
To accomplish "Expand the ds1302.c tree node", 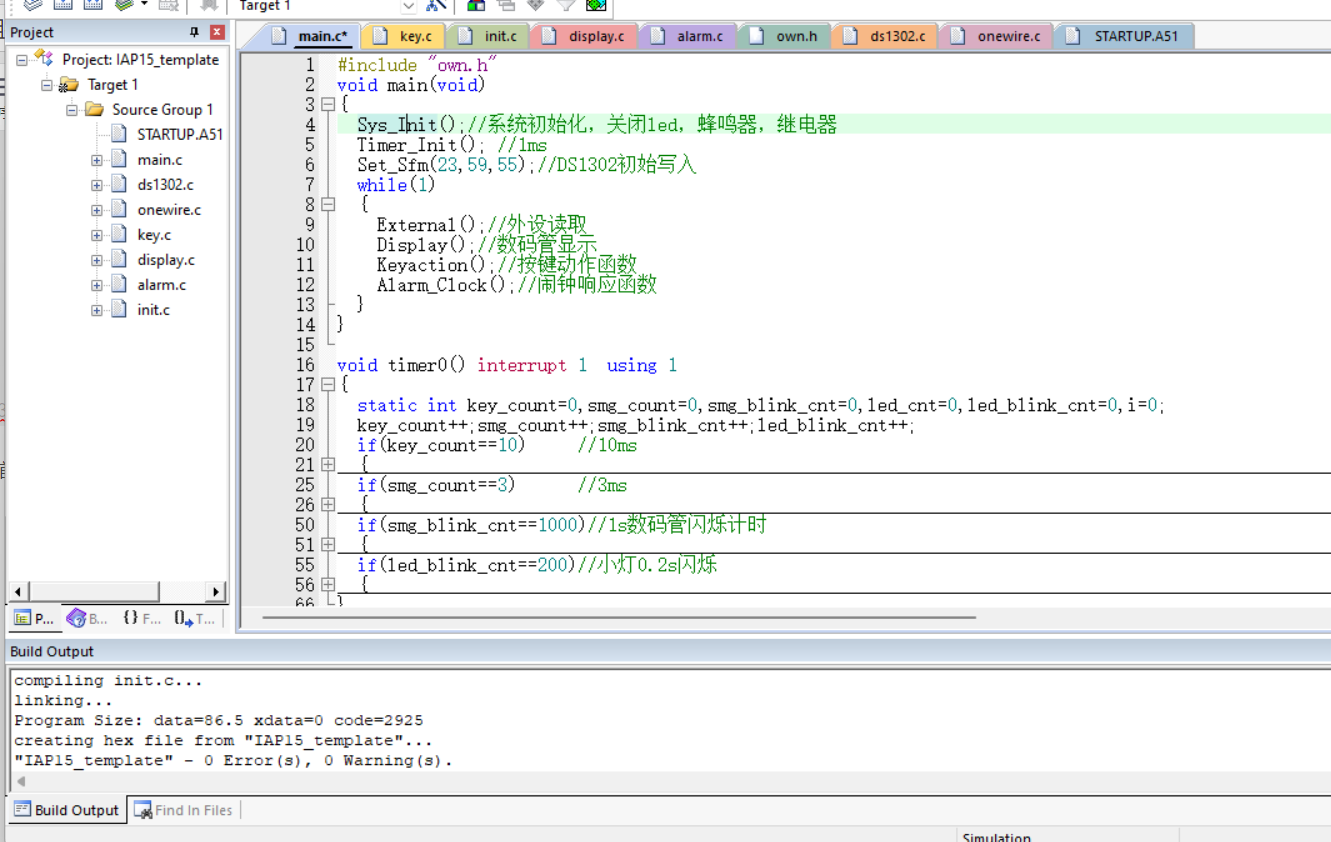I will (x=97, y=185).
